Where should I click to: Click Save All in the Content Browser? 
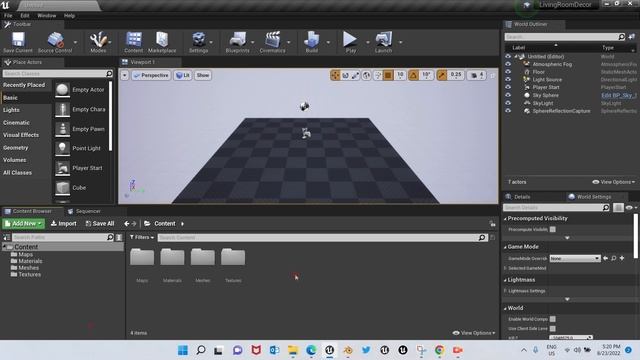pyautogui.click(x=100, y=224)
